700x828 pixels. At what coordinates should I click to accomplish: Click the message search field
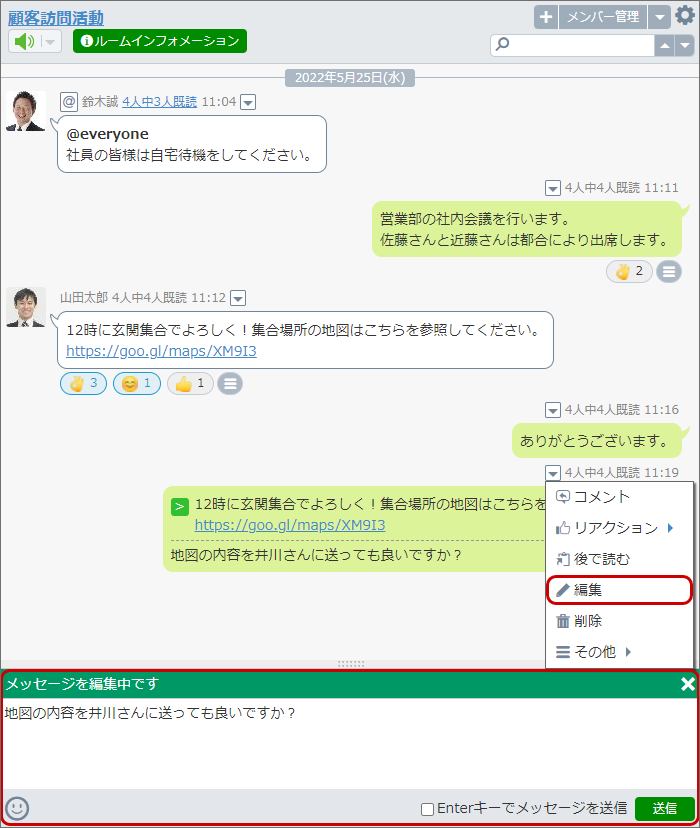coord(573,45)
